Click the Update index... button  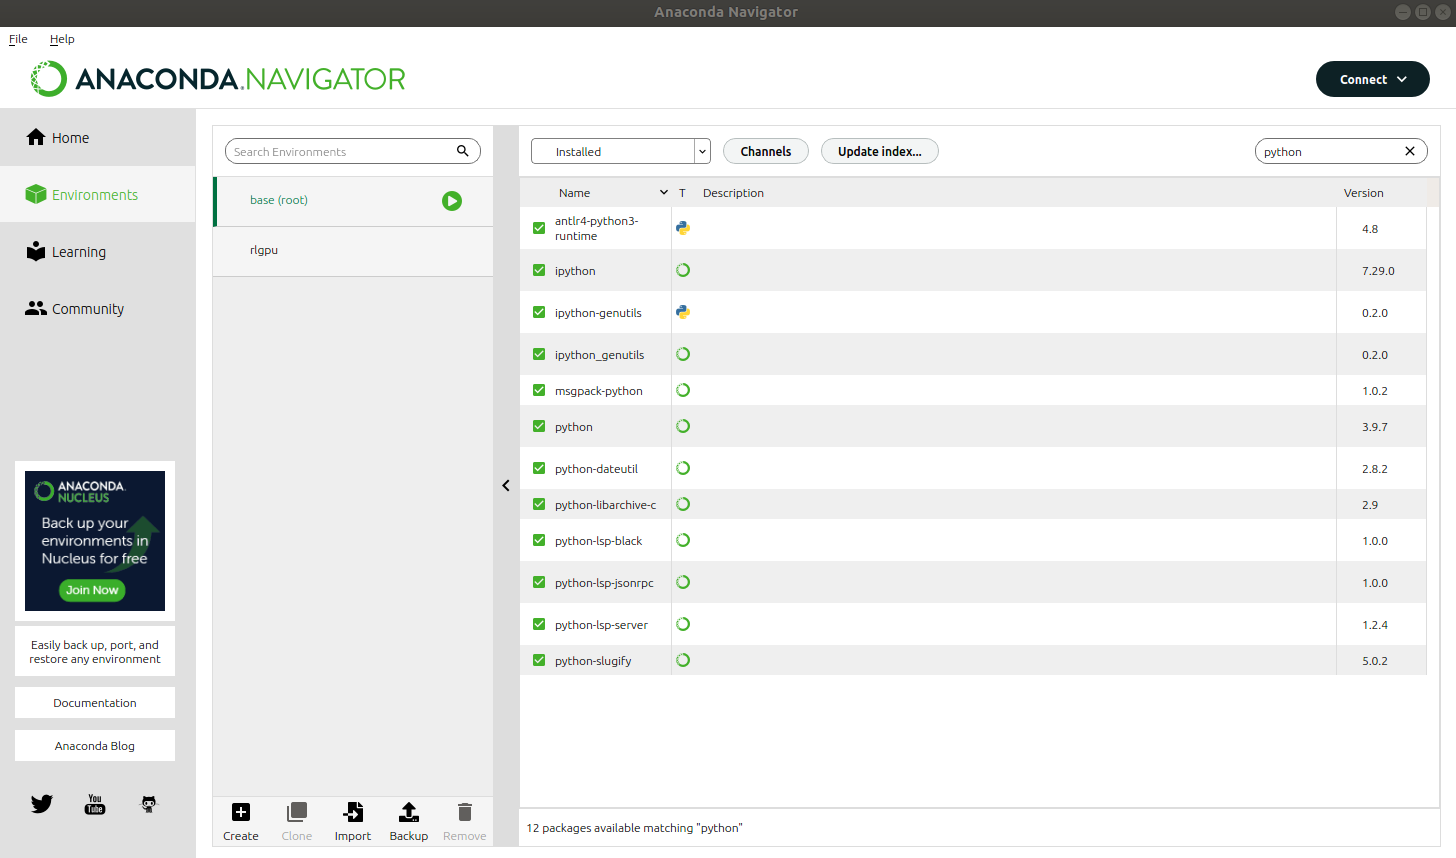(x=880, y=151)
